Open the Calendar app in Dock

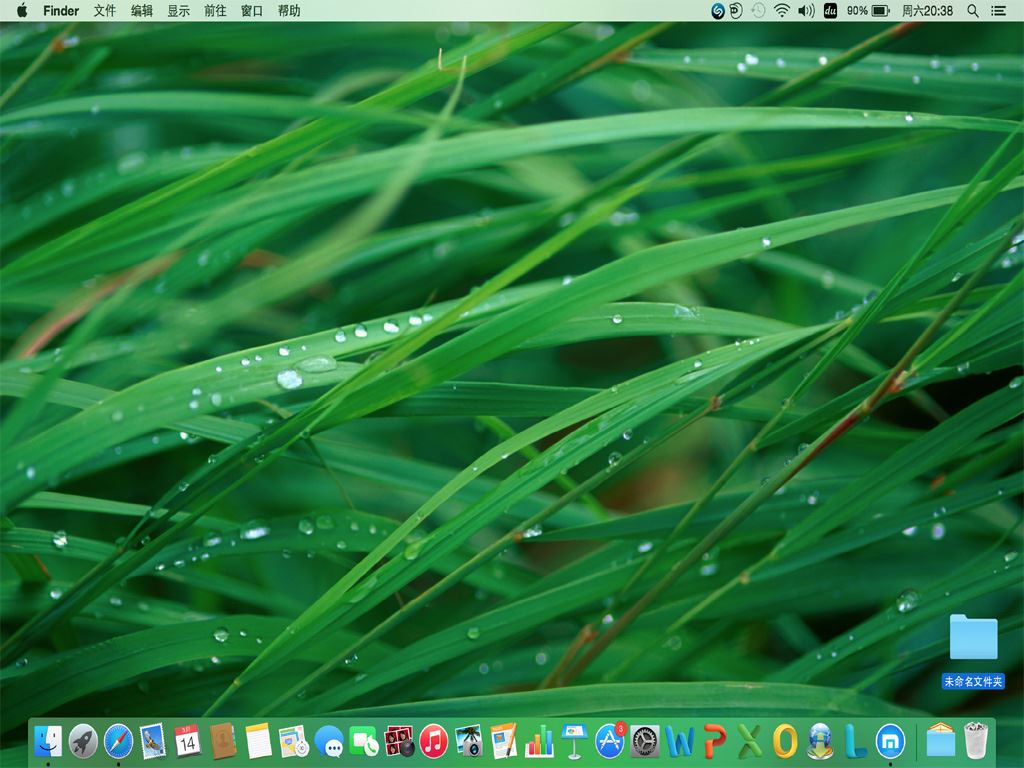[187, 741]
